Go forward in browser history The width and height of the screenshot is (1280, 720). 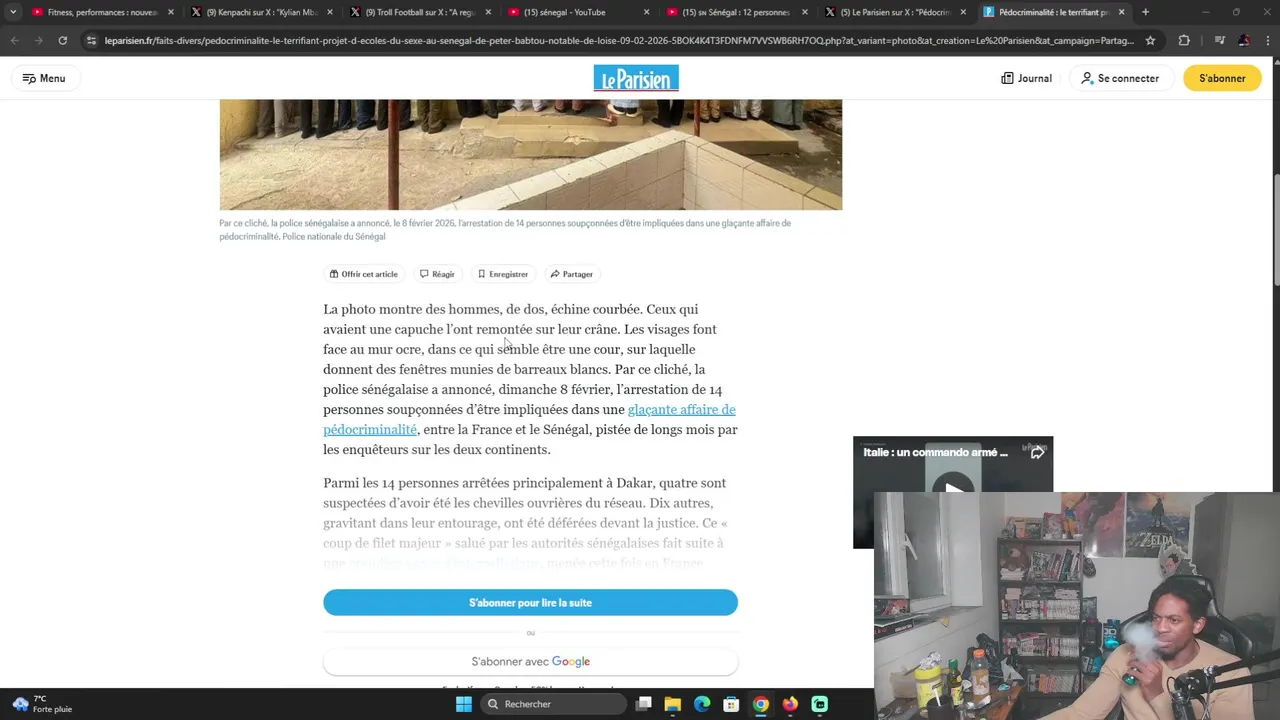click(x=38, y=40)
